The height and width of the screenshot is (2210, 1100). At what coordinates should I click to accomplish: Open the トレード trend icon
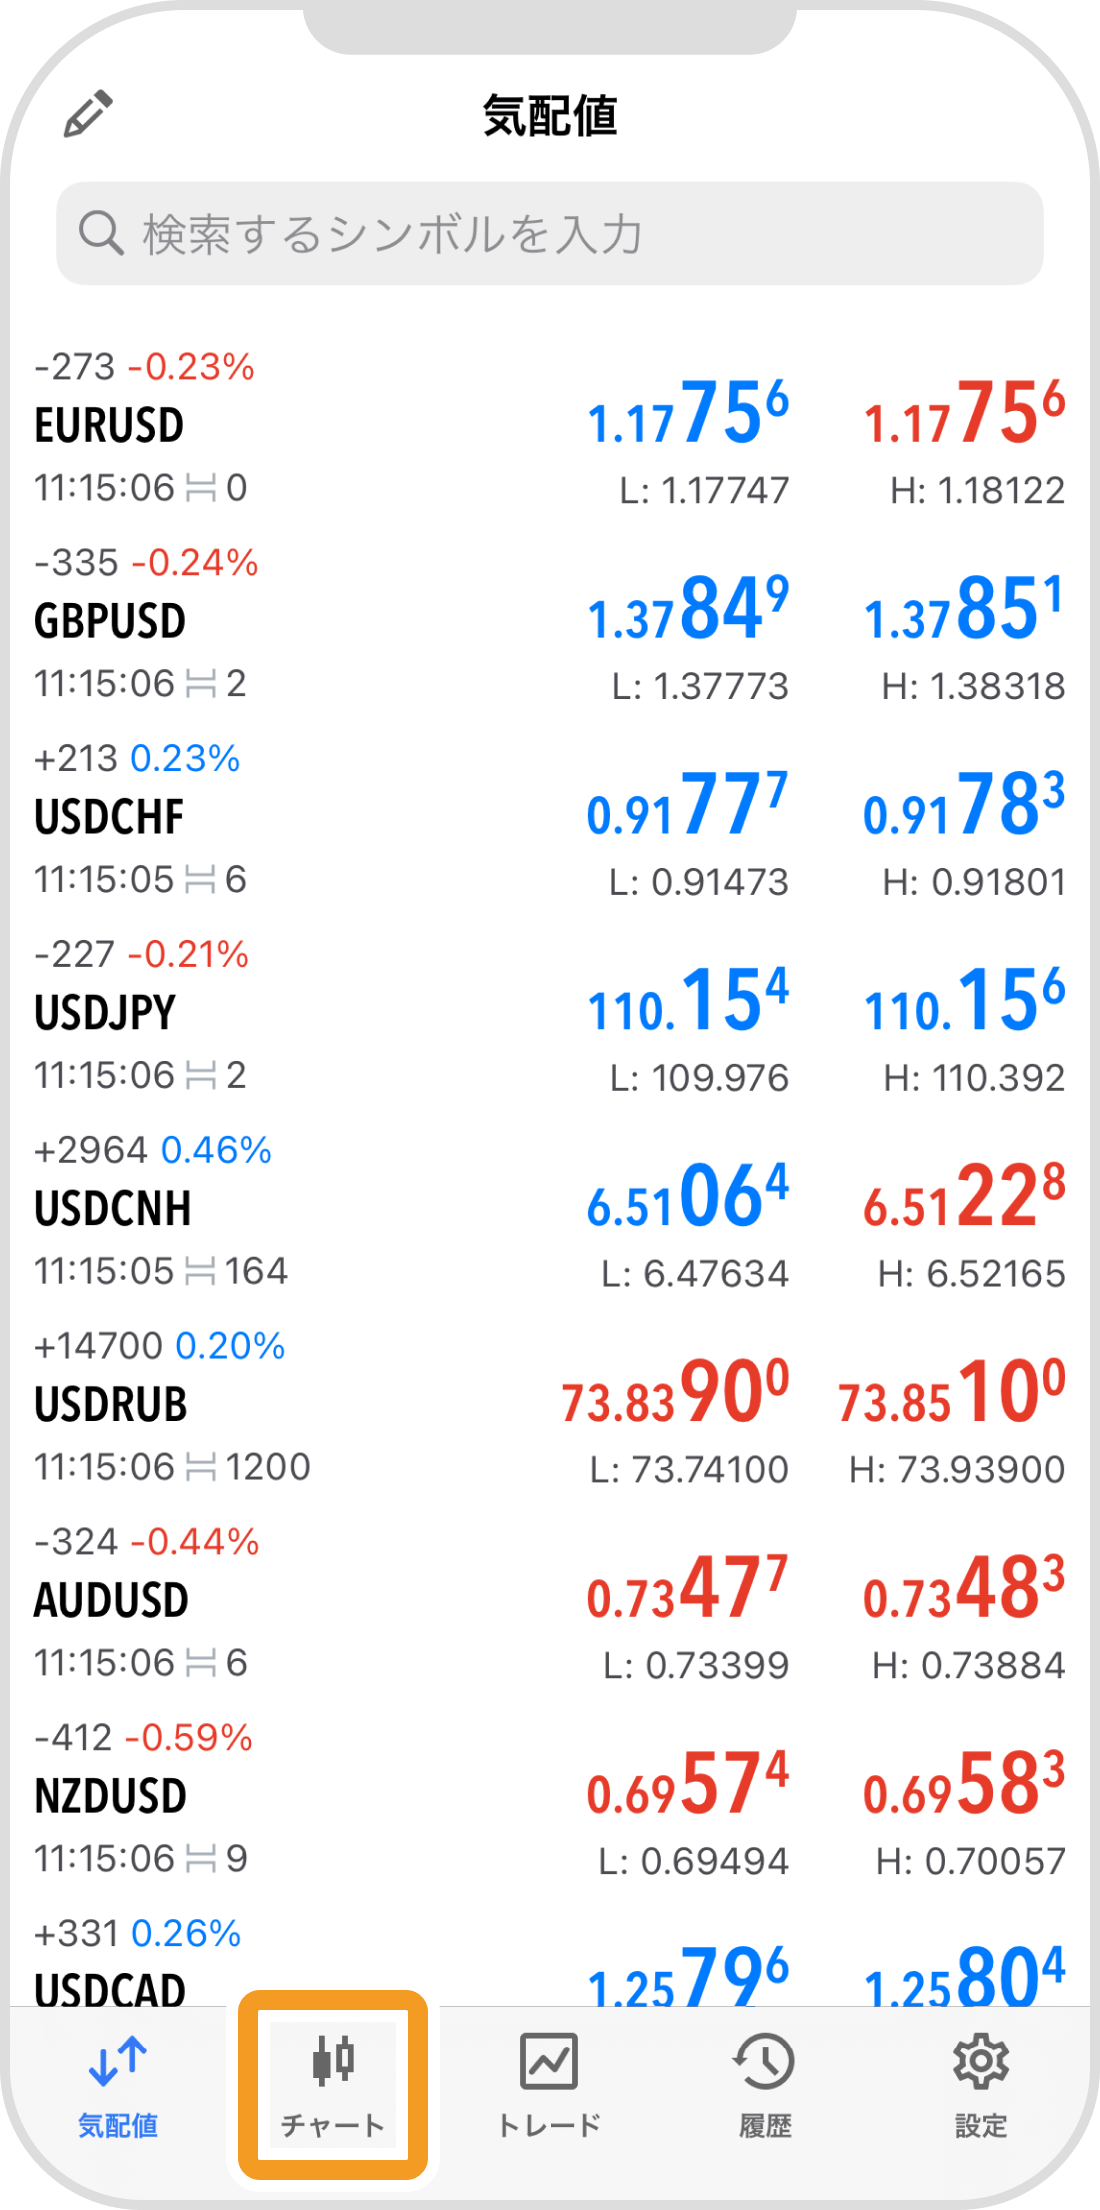point(549,2060)
